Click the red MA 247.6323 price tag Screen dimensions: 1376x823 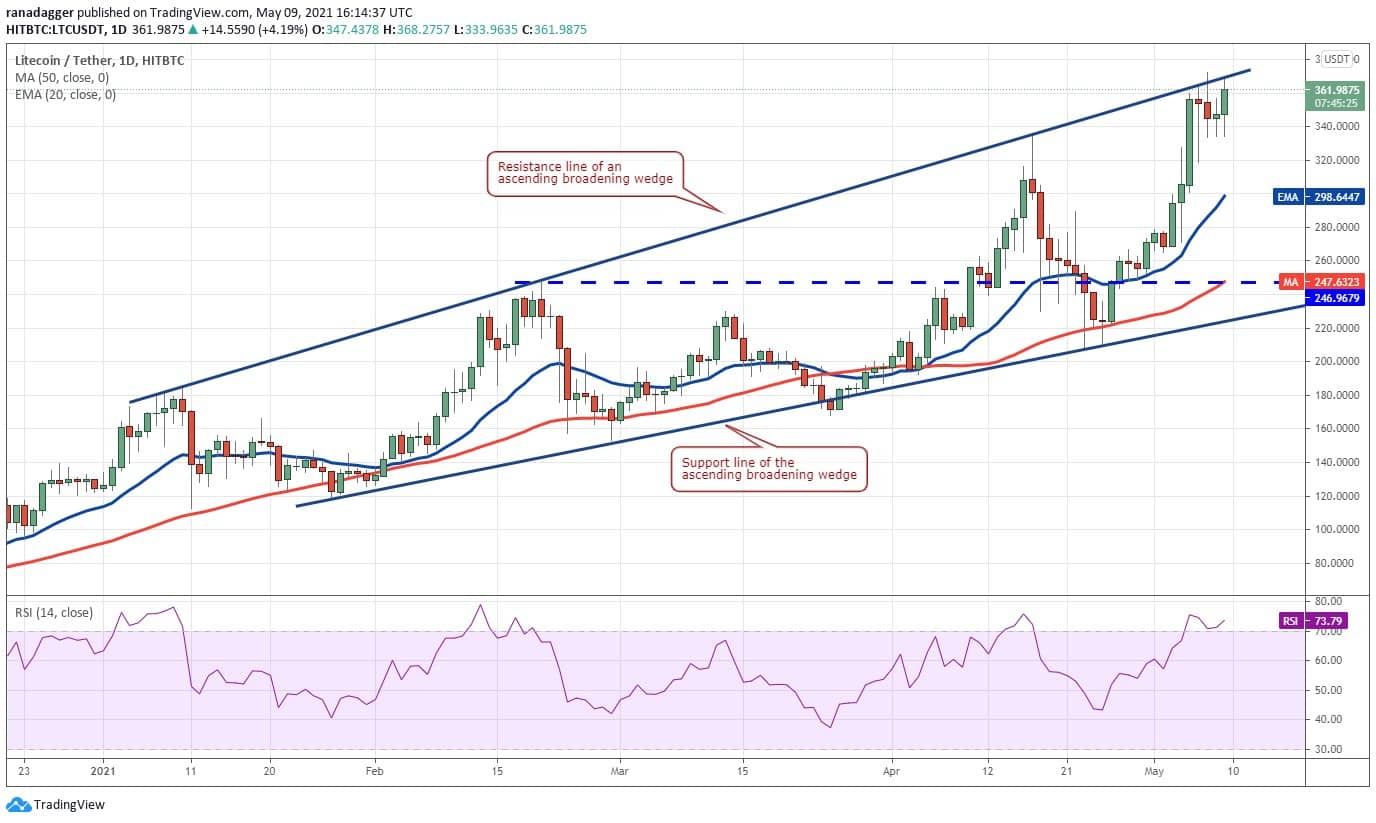tap(1320, 283)
